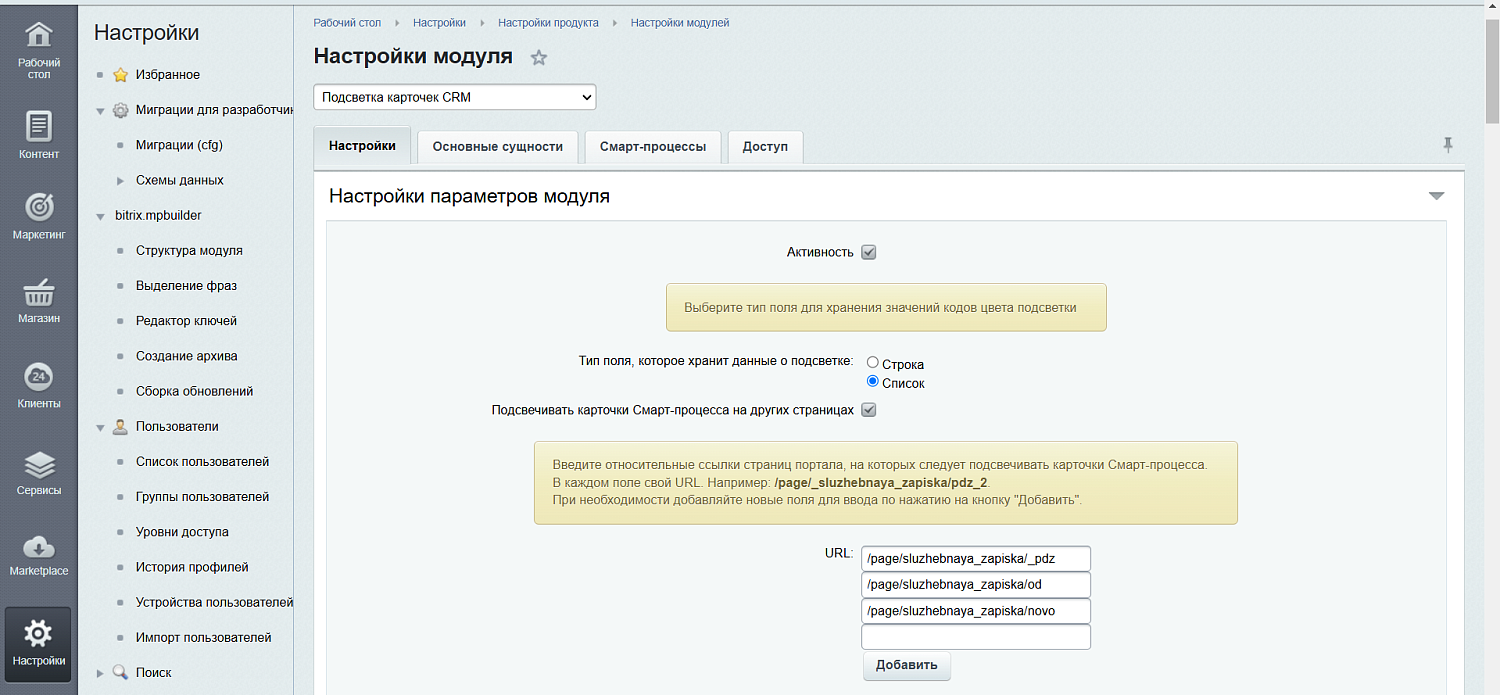Click the empty URL input field
1500x695 pixels.
pos(975,636)
